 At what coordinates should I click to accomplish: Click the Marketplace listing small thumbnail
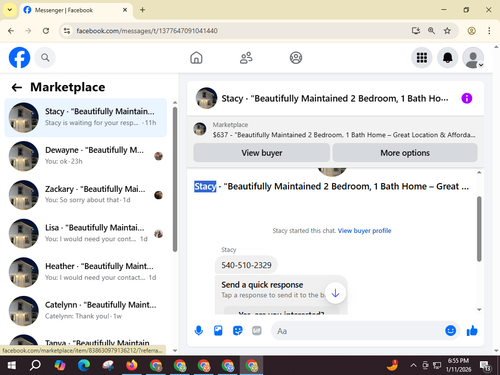point(200,129)
